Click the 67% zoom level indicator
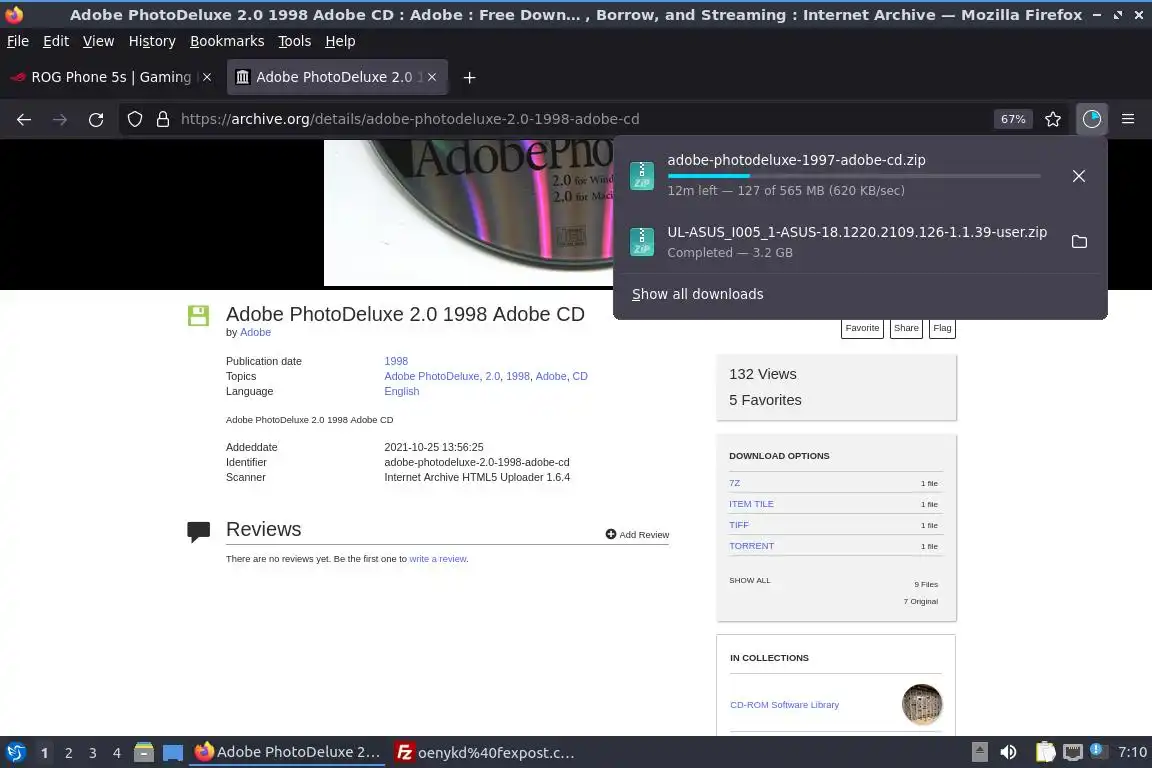The image size is (1152, 768). (x=1012, y=119)
